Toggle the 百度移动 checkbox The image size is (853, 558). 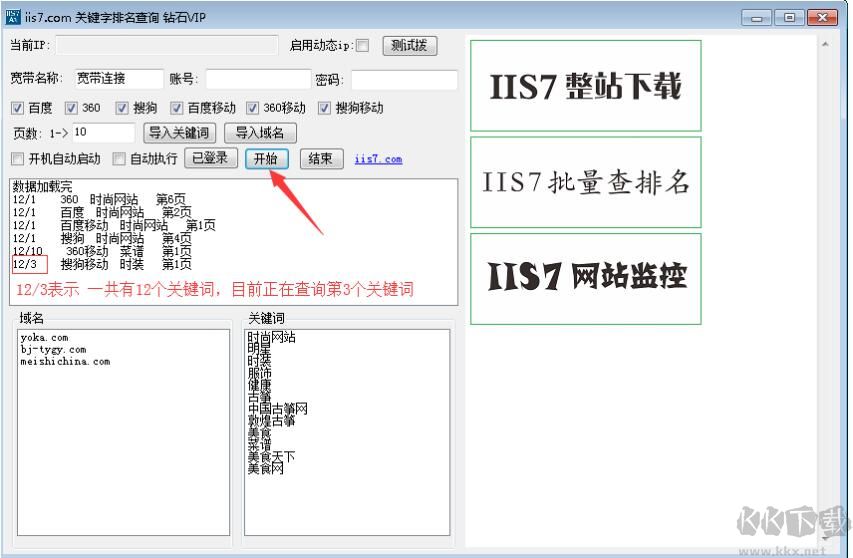(176, 108)
